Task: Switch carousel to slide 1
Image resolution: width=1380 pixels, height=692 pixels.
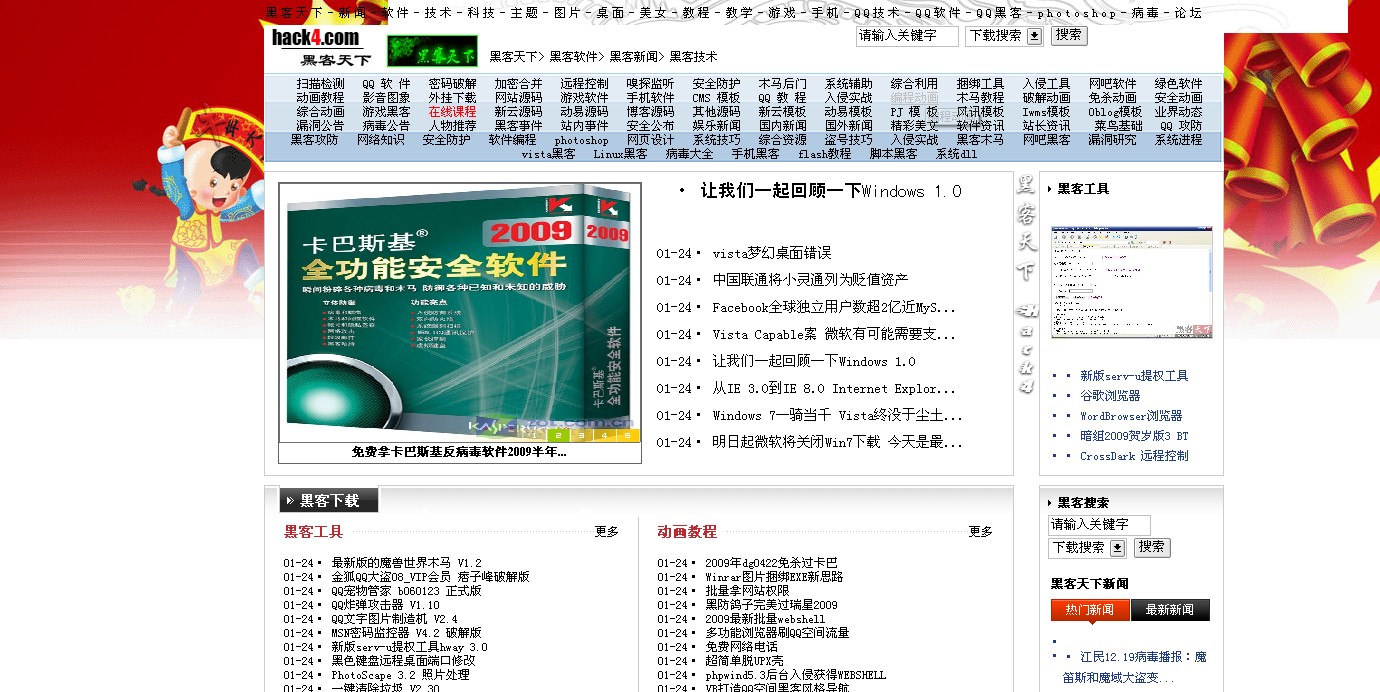Action: pos(534,435)
